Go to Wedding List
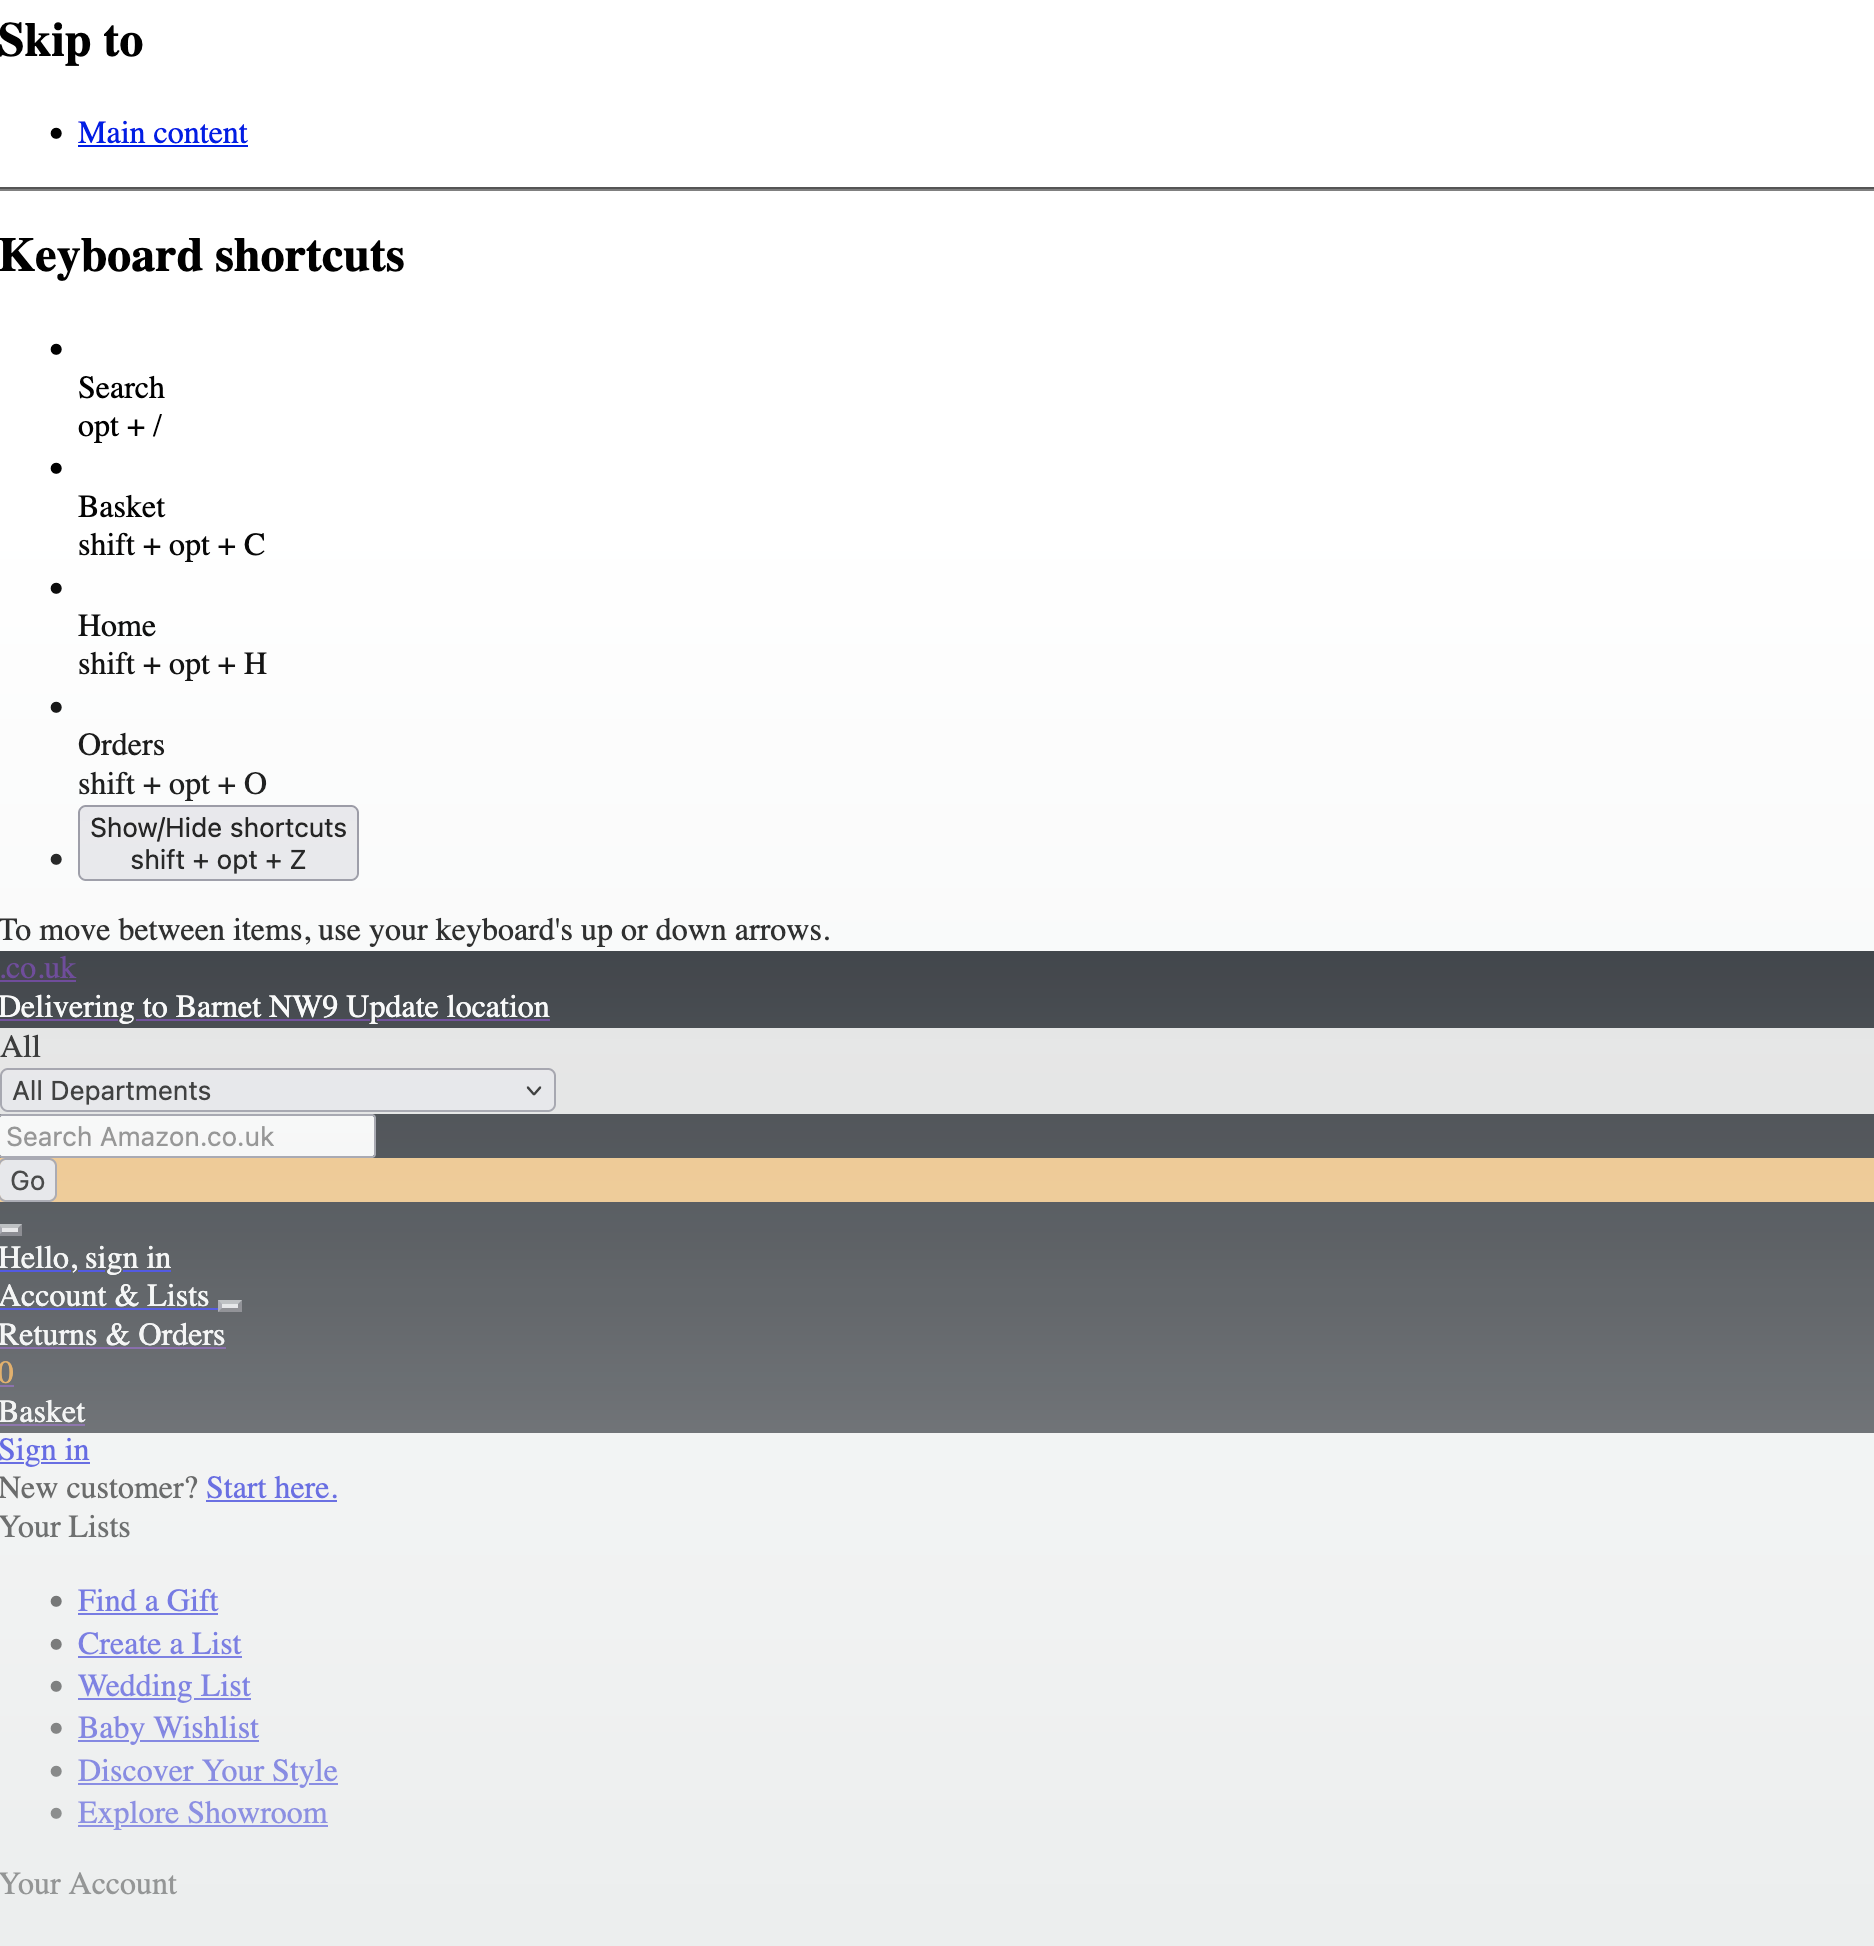This screenshot has height=1946, width=1874. coord(164,1686)
